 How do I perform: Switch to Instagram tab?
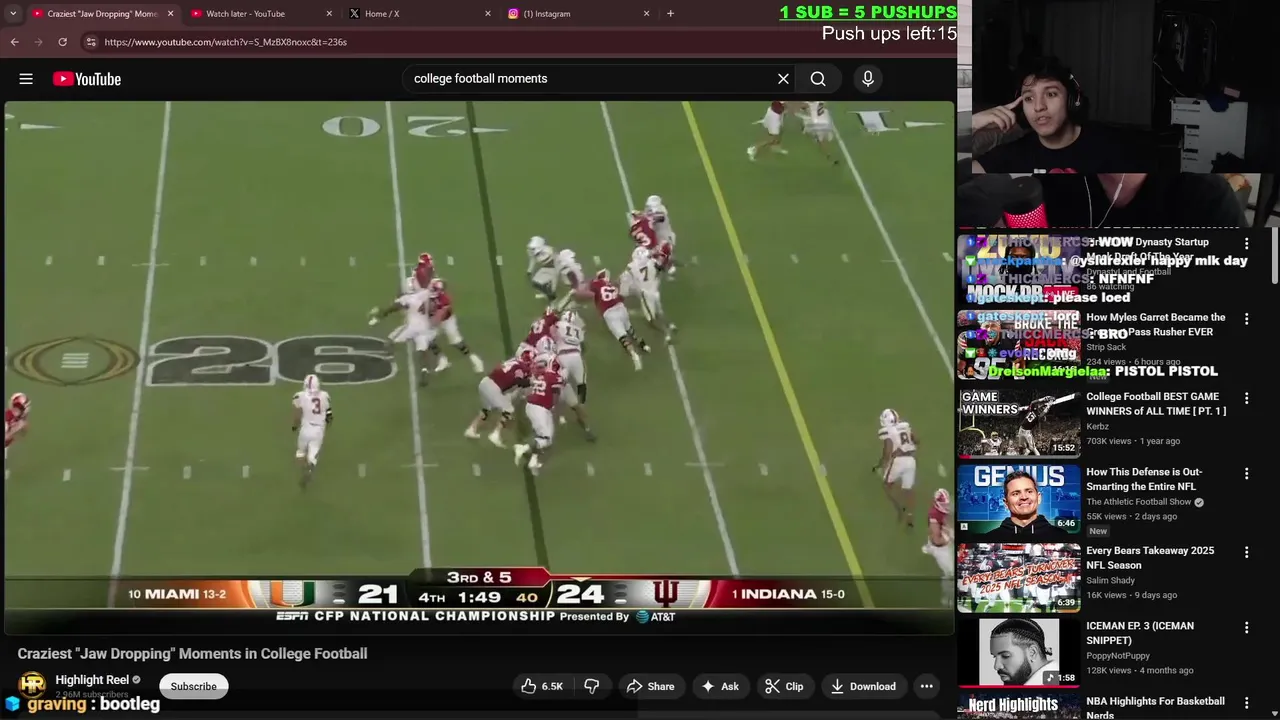tap(576, 14)
